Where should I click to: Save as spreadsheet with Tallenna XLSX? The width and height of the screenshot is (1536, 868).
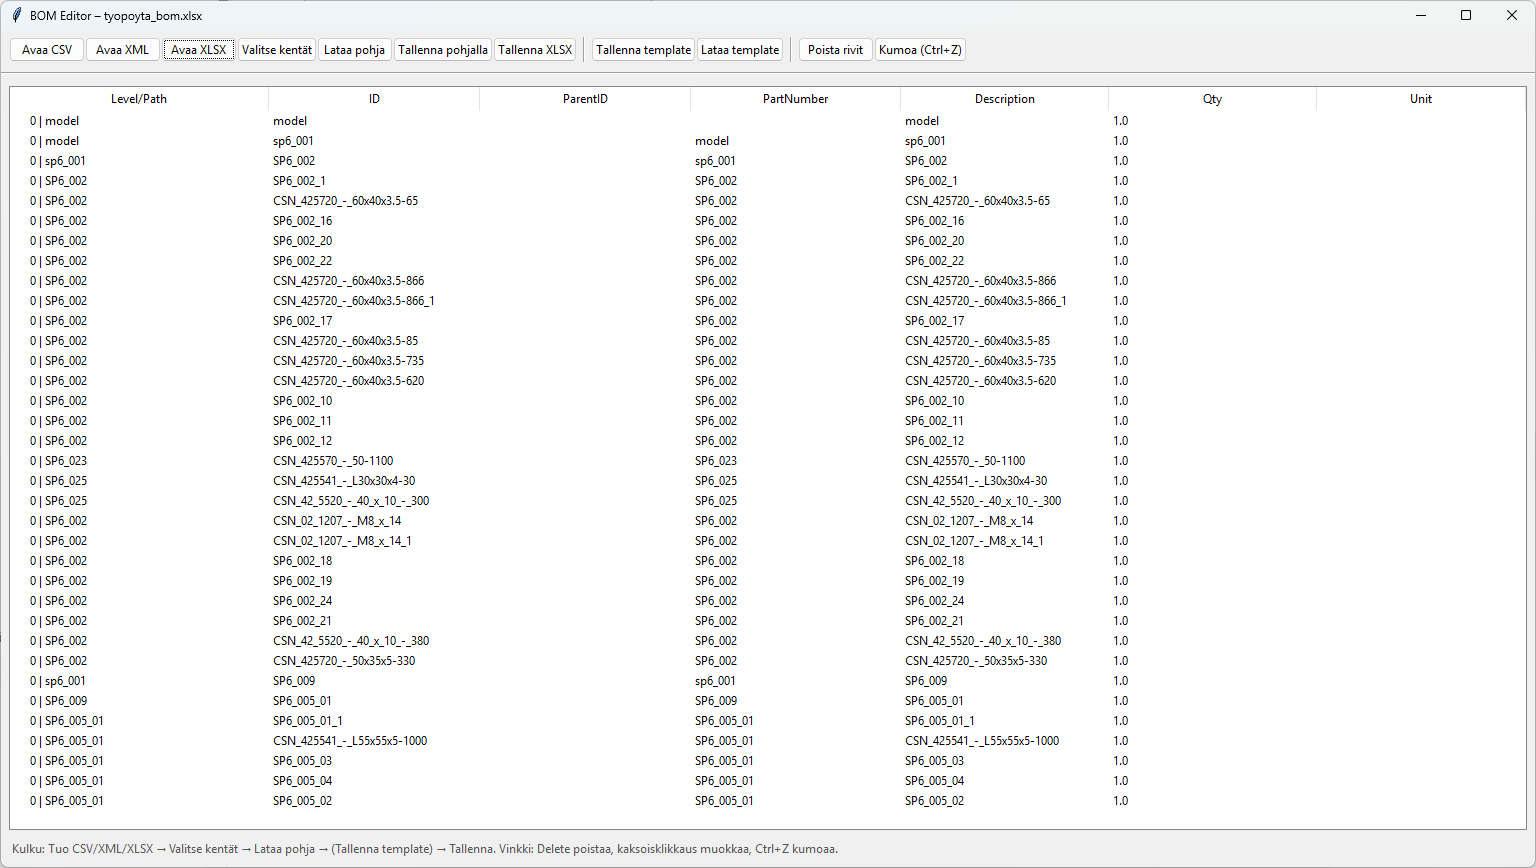(536, 50)
